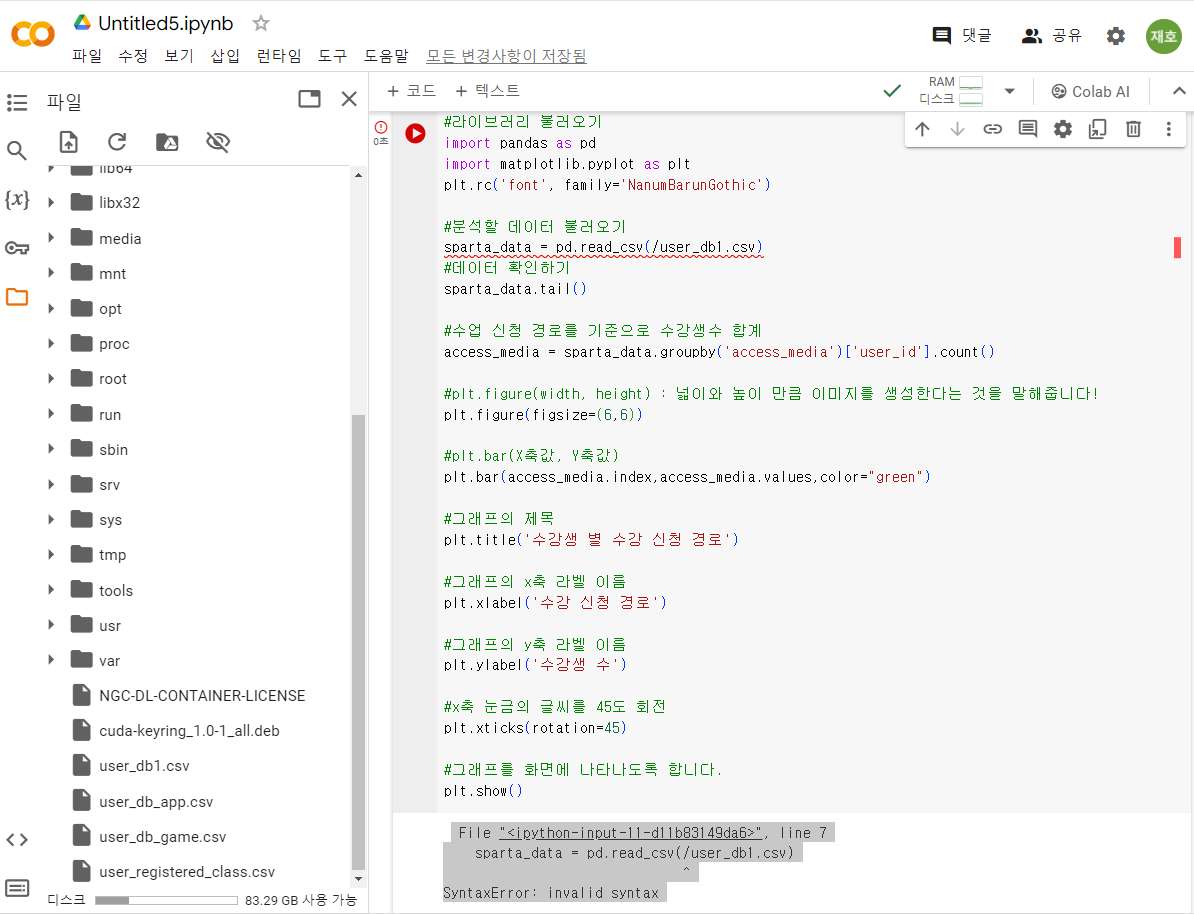Expand the media folder

(51, 238)
